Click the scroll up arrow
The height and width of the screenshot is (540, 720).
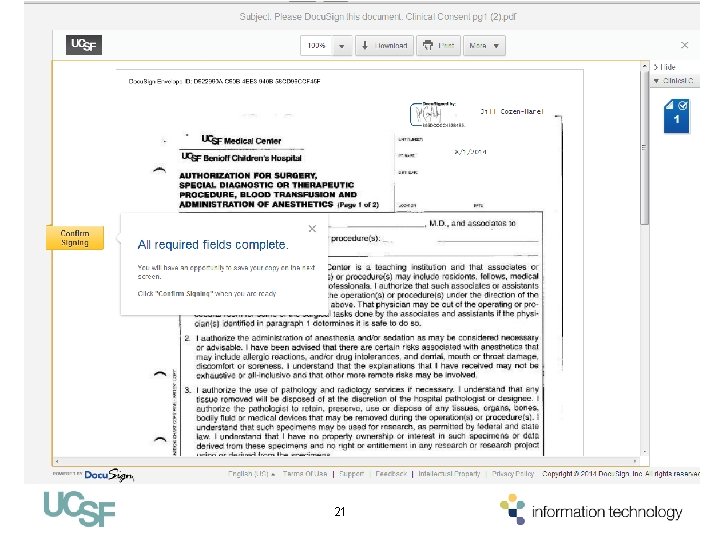point(645,67)
